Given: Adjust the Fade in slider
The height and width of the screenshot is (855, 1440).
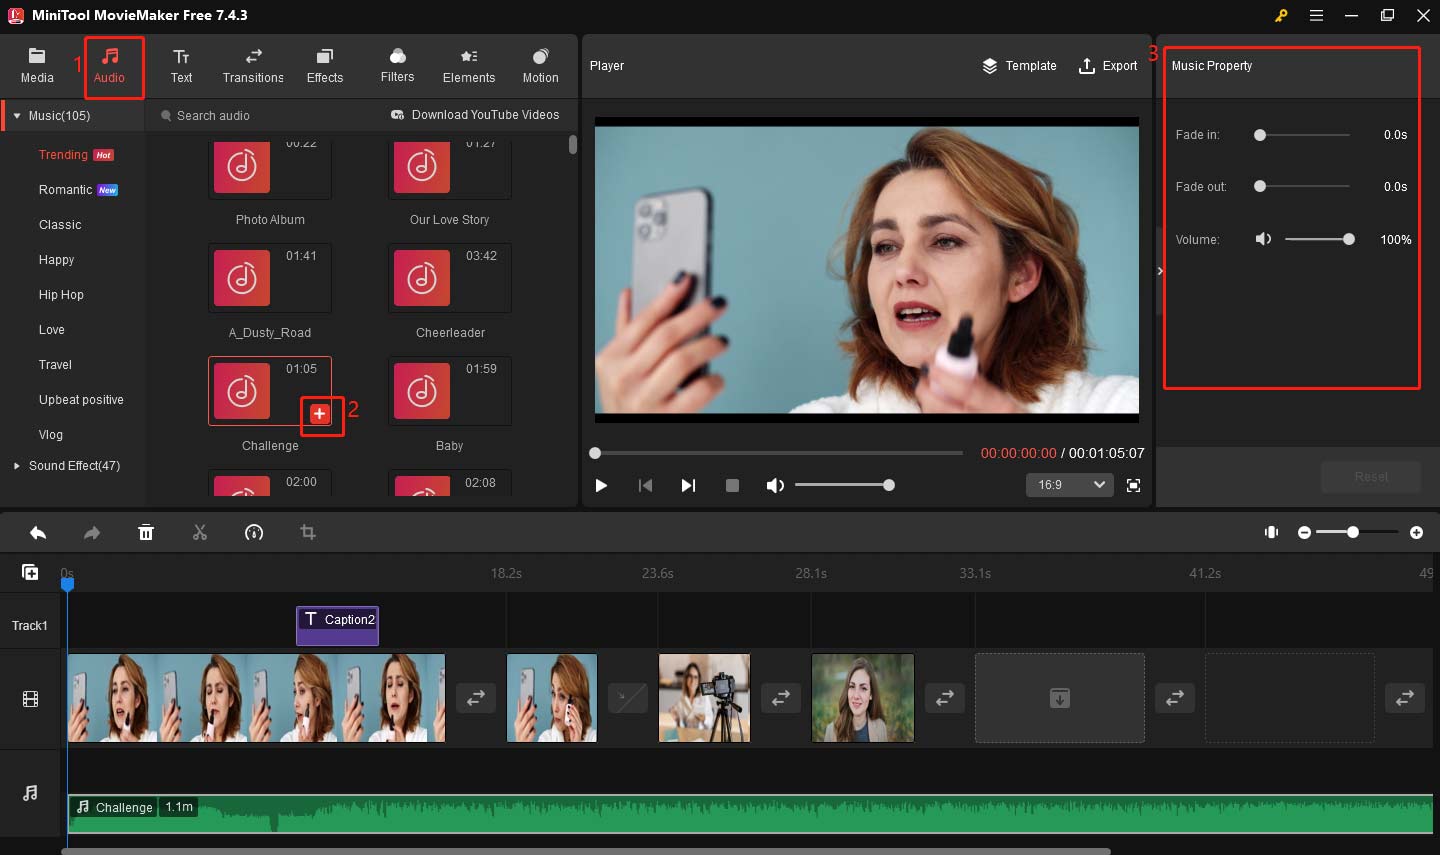Looking at the screenshot, I should (1302, 135).
